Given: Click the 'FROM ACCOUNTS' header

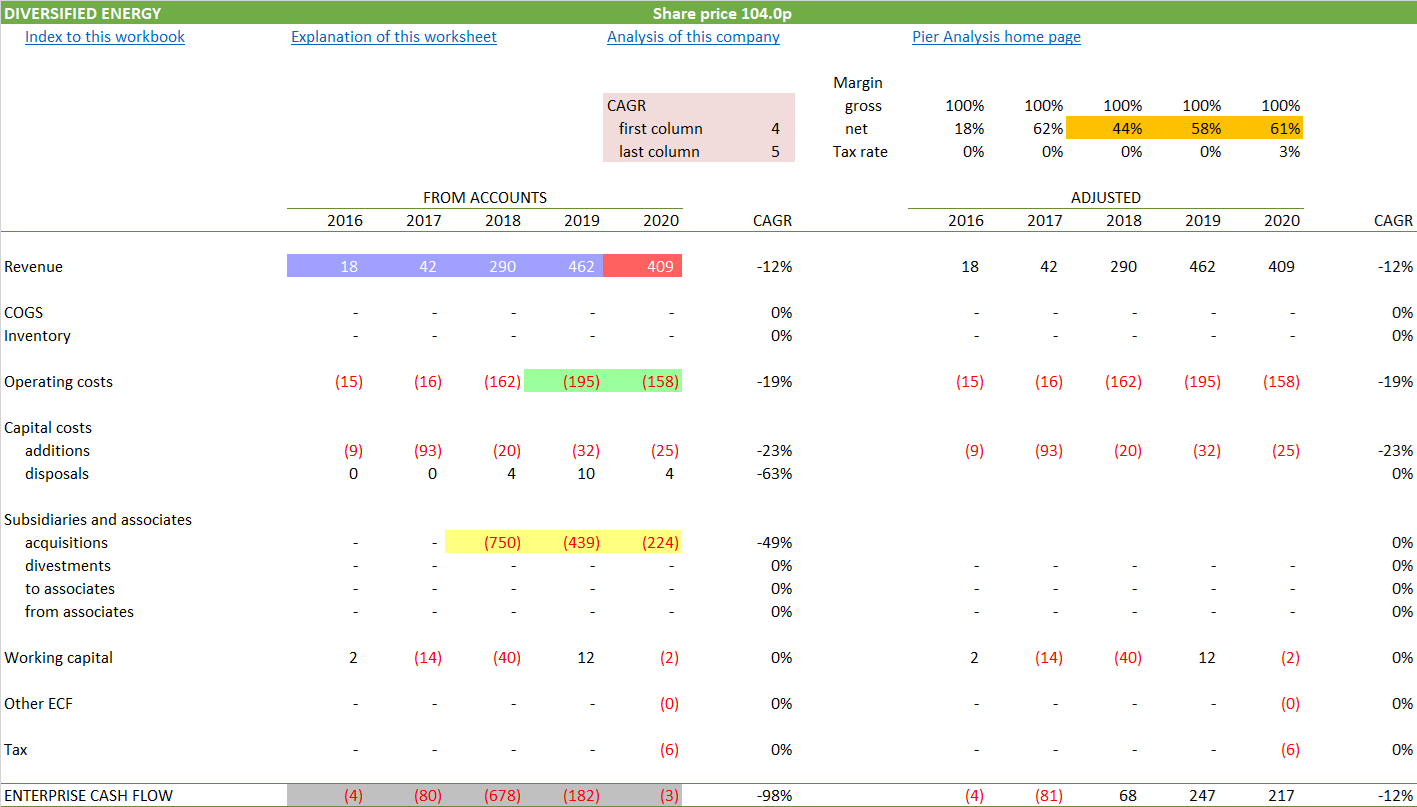Looking at the screenshot, I should tap(485, 198).
